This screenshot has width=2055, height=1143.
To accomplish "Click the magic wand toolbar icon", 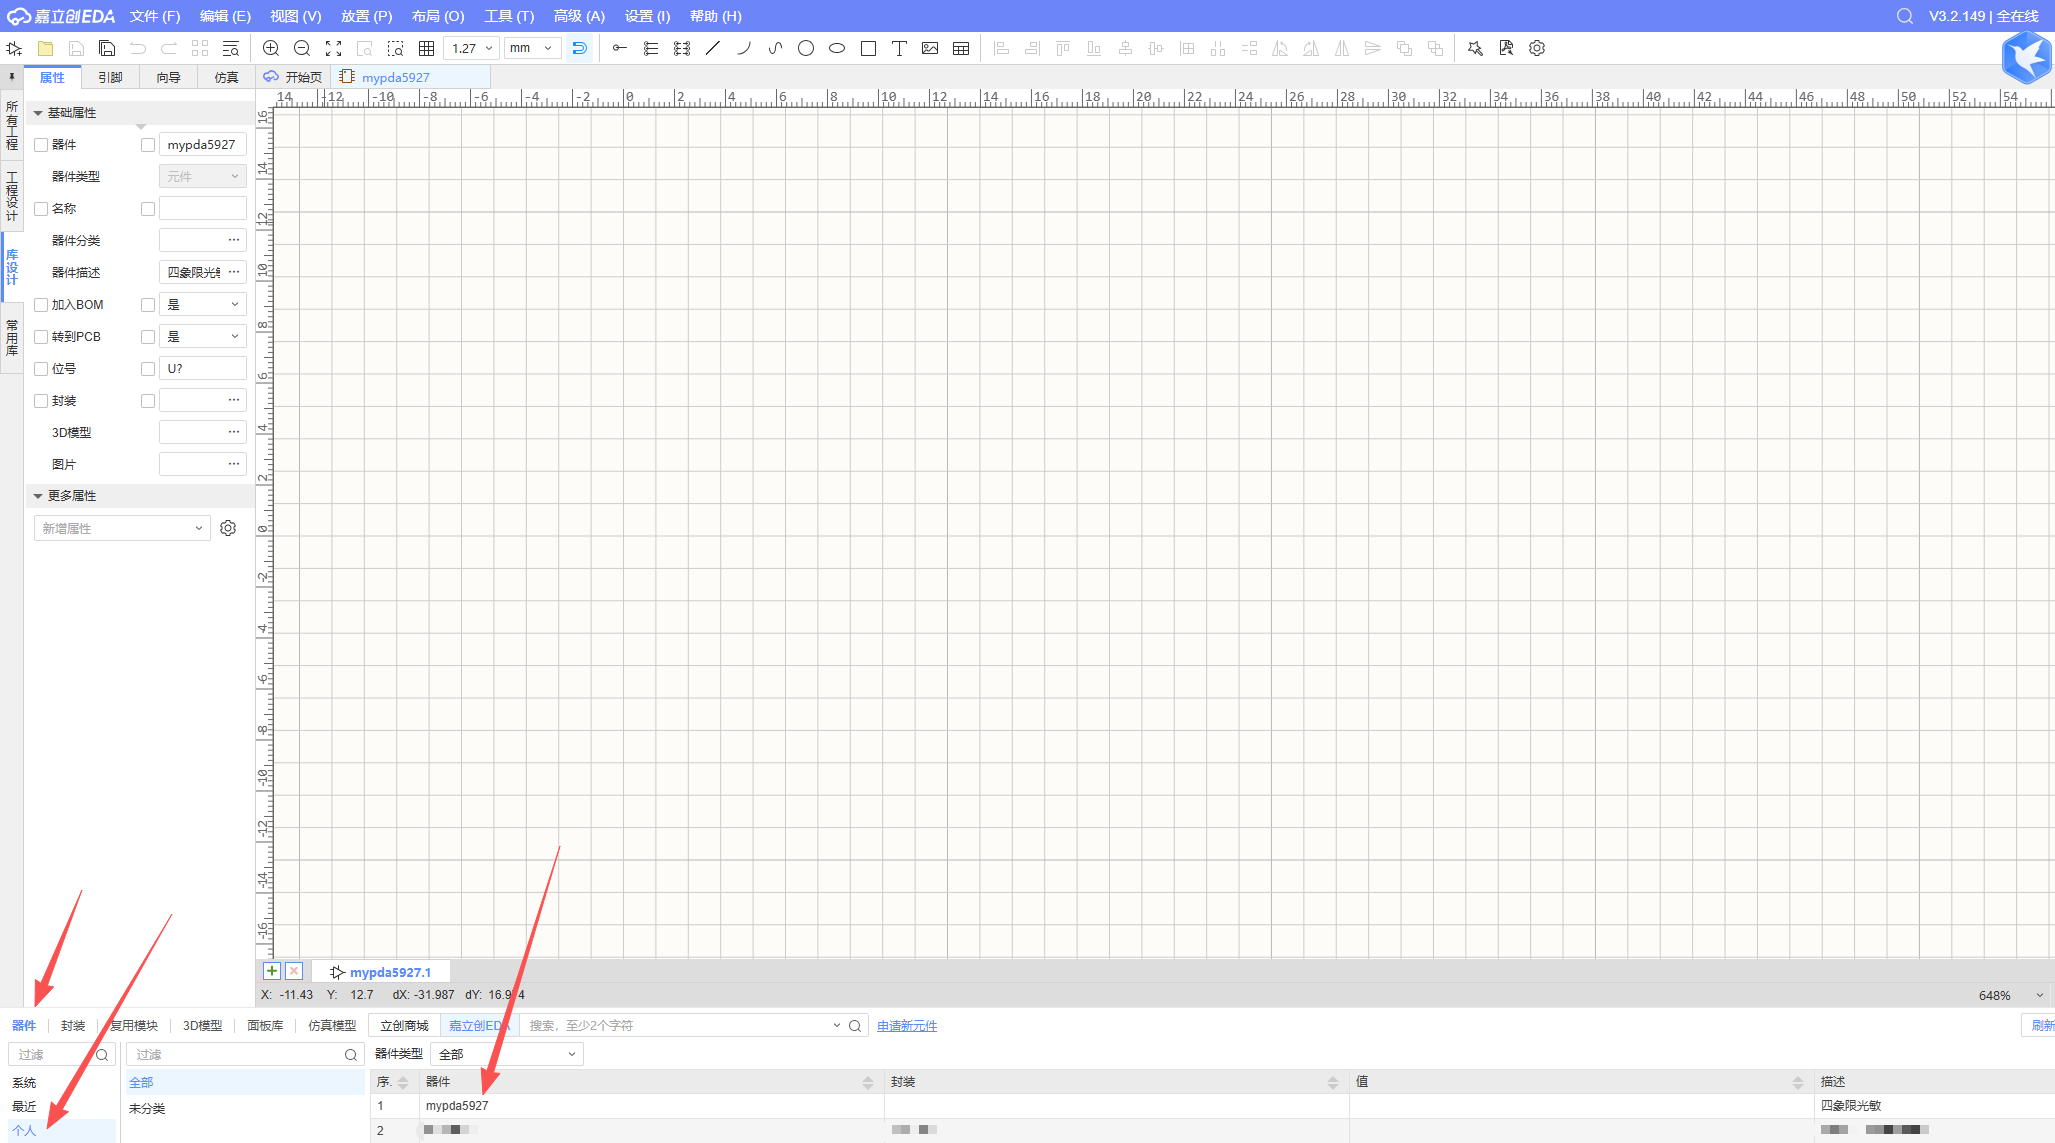I will (1475, 48).
